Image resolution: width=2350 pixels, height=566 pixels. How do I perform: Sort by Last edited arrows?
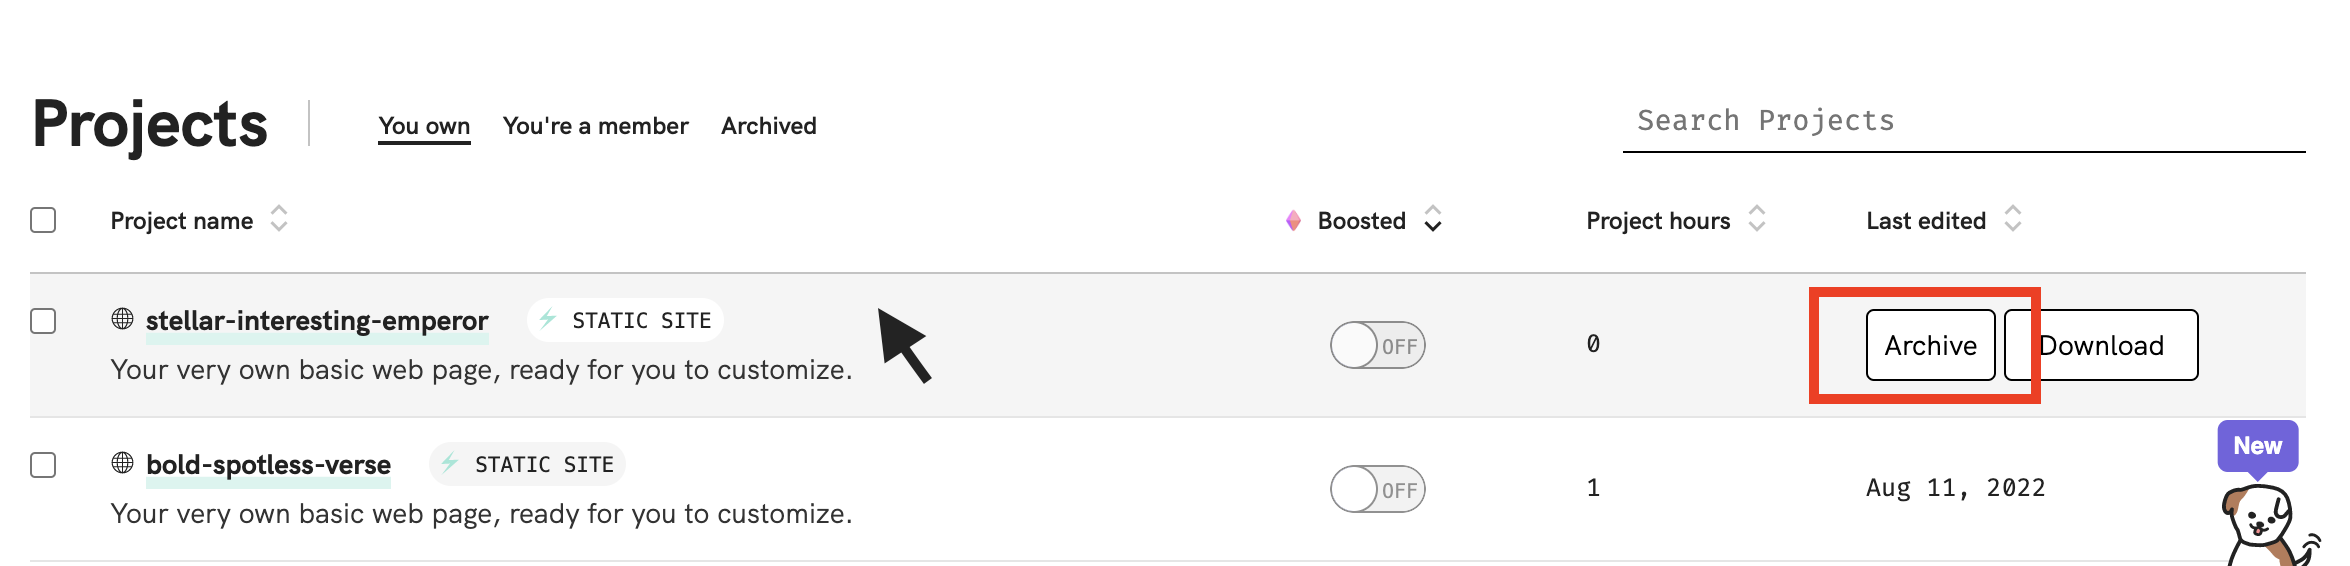click(x=2012, y=219)
